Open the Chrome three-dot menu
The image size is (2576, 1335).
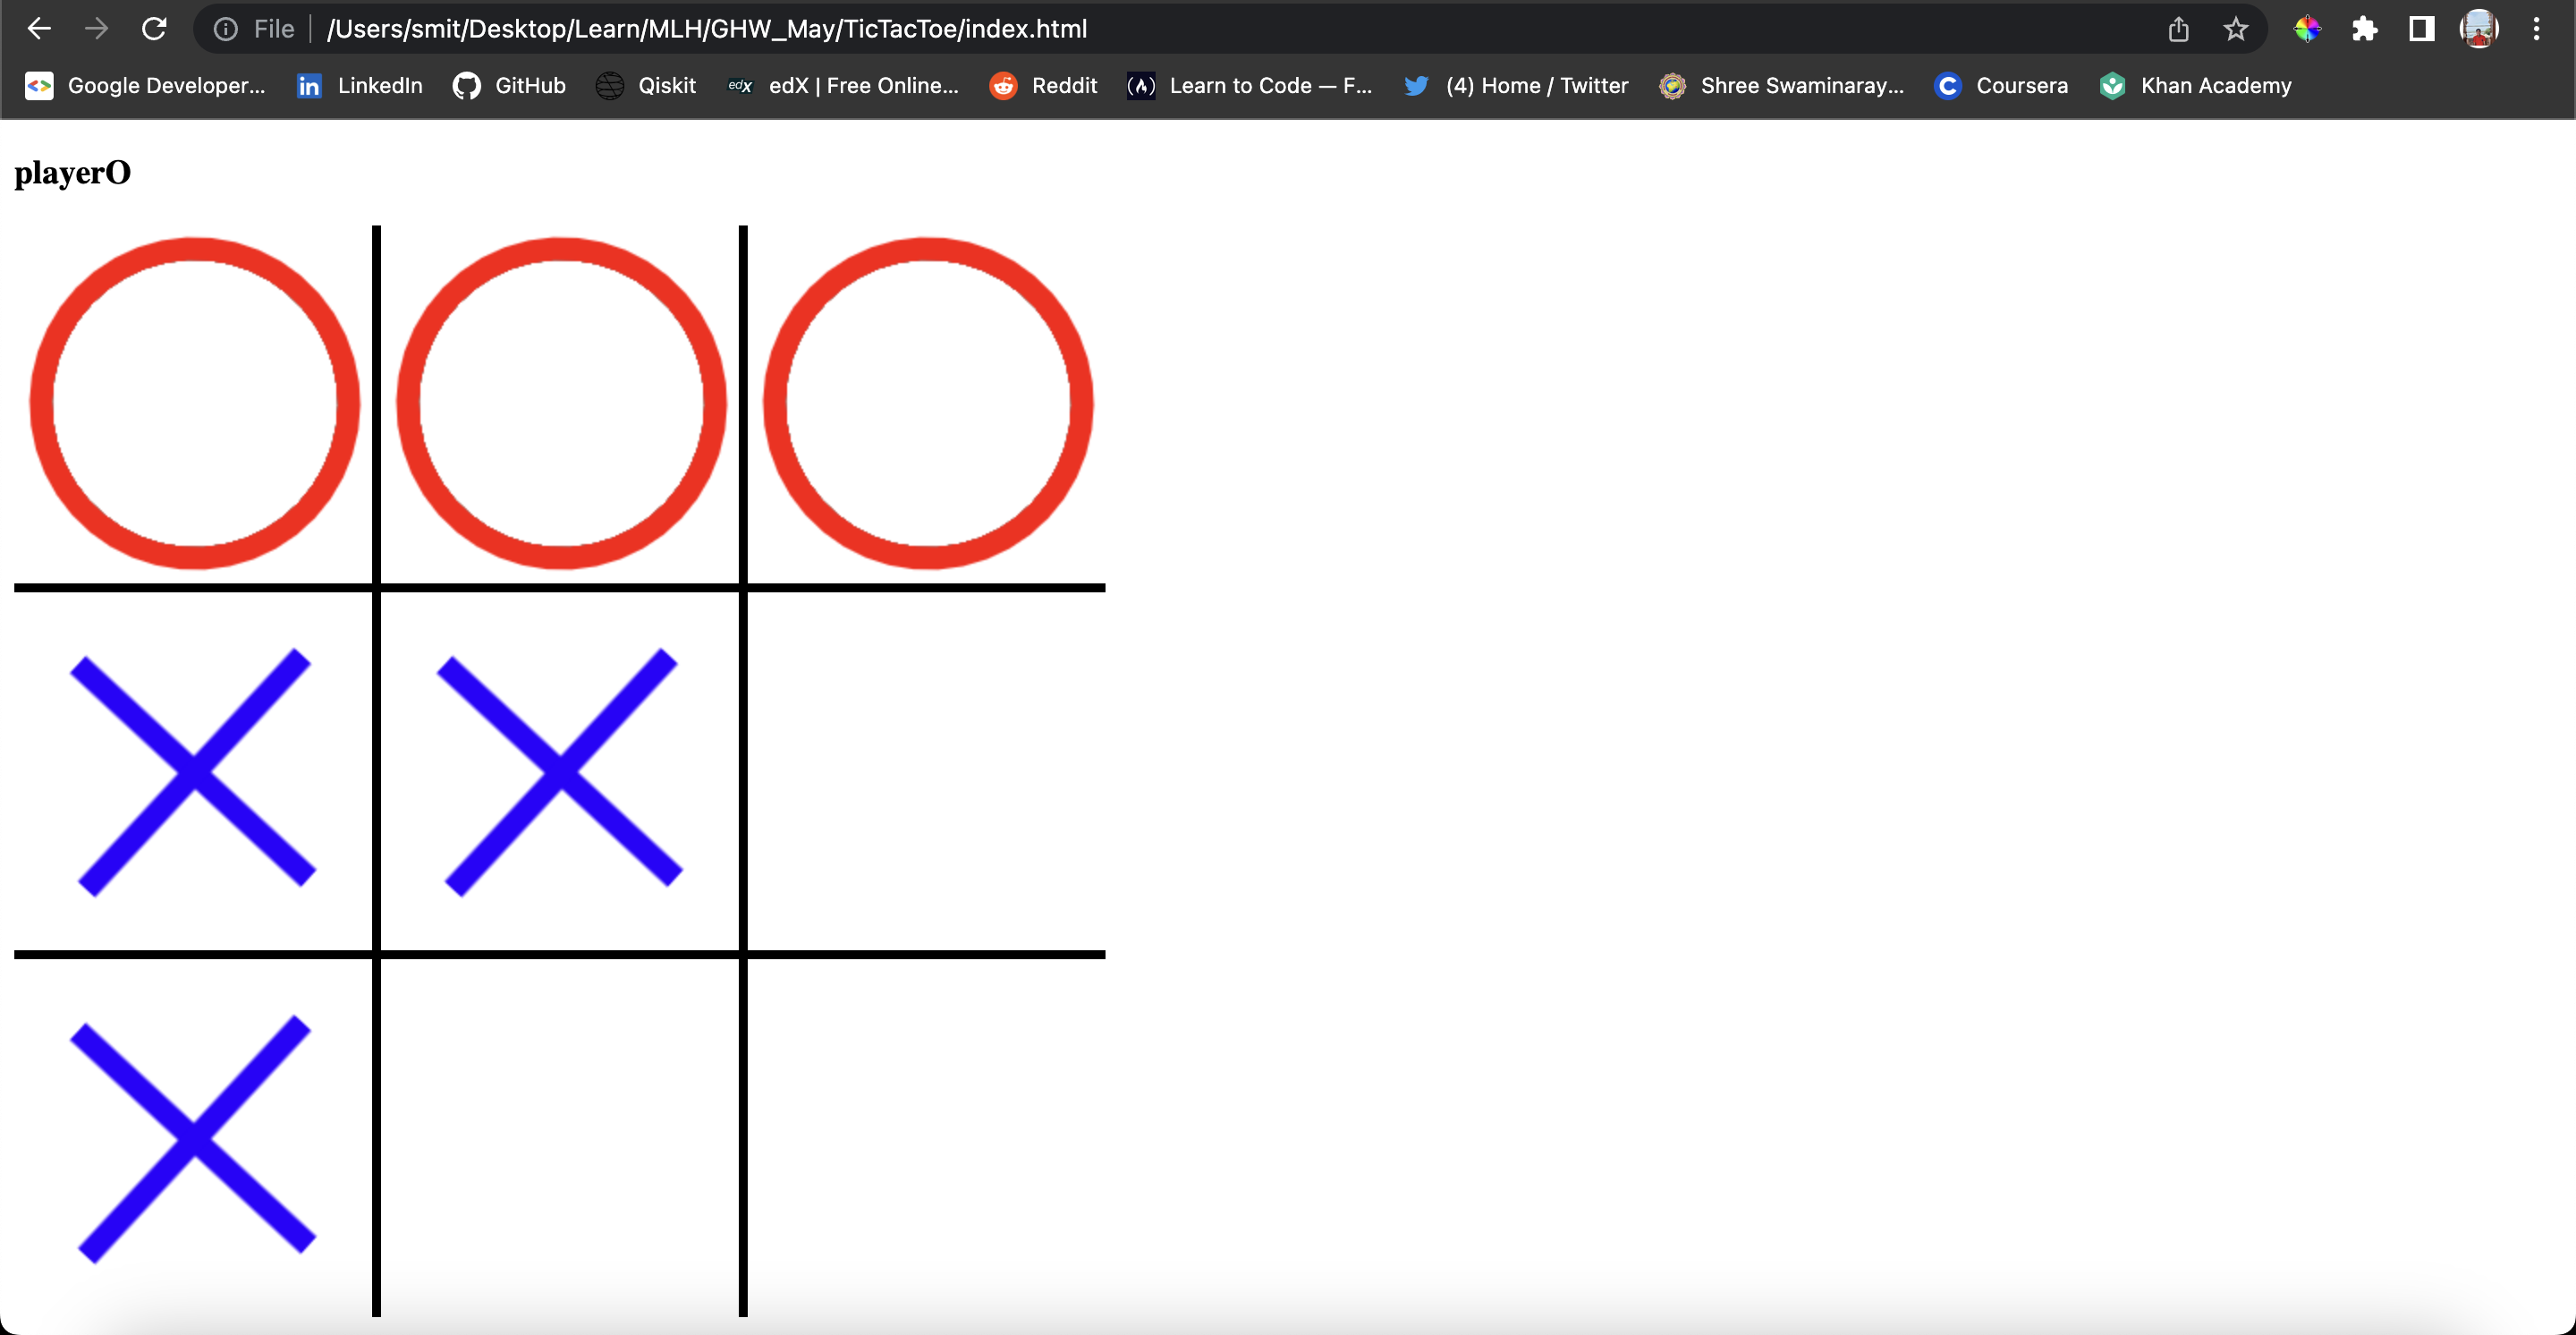pyautogui.click(x=2537, y=28)
